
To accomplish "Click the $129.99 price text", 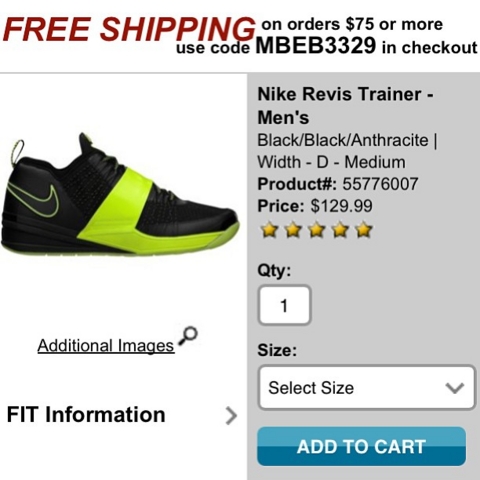I will [x=341, y=206].
